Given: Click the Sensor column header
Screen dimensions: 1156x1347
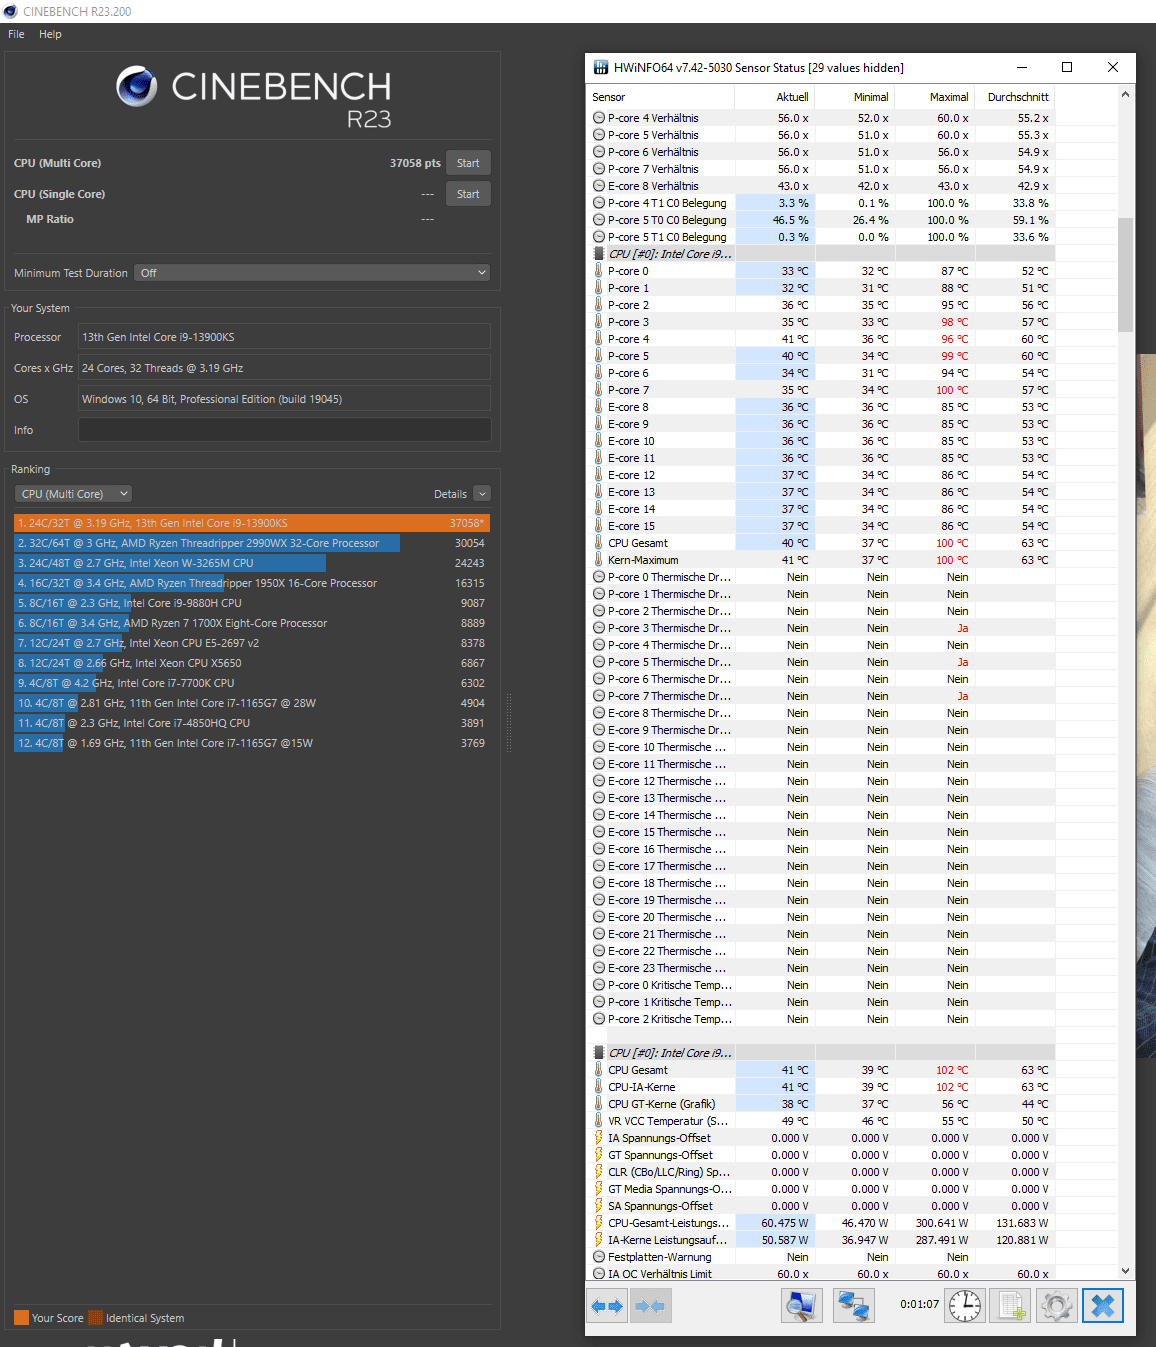Looking at the screenshot, I should (x=660, y=97).
